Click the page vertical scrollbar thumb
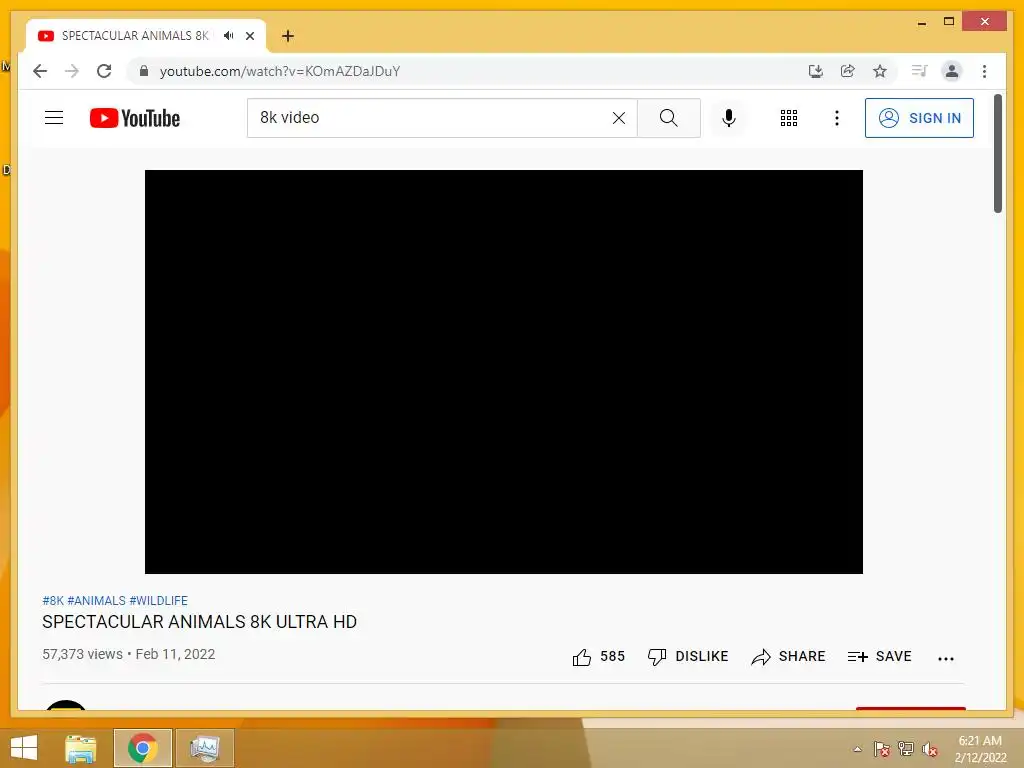Image resolution: width=1024 pixels, height=768 pixels. [x=997, y=153]
